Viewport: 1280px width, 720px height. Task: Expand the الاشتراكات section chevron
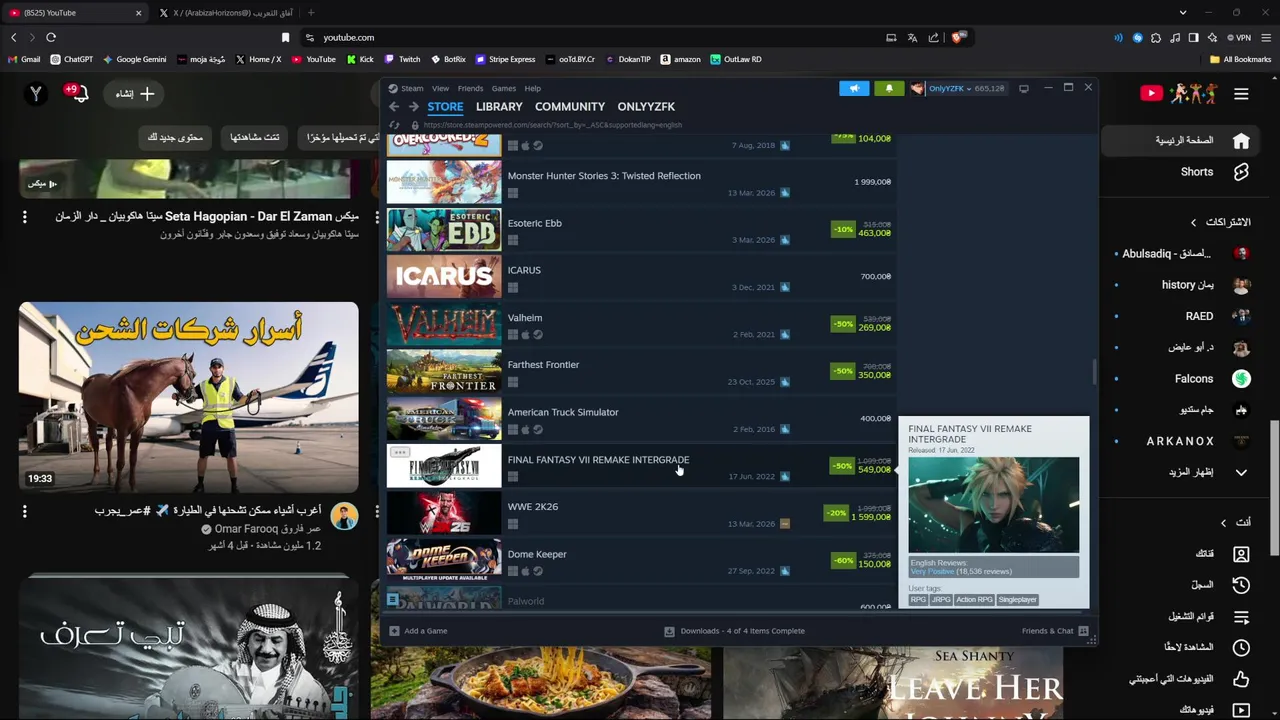click(1193, 222)
